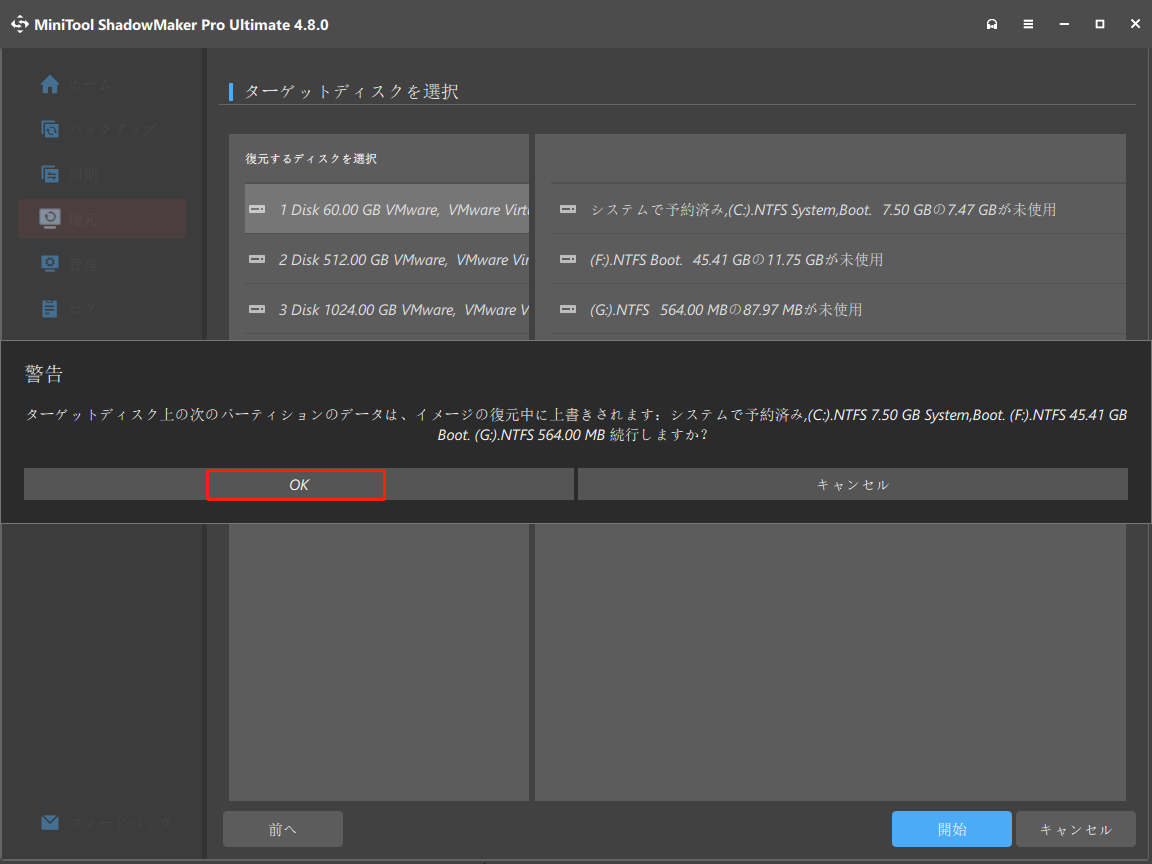1152x864 pixels.
Task: Click the 開始 button
Action: 951,829
